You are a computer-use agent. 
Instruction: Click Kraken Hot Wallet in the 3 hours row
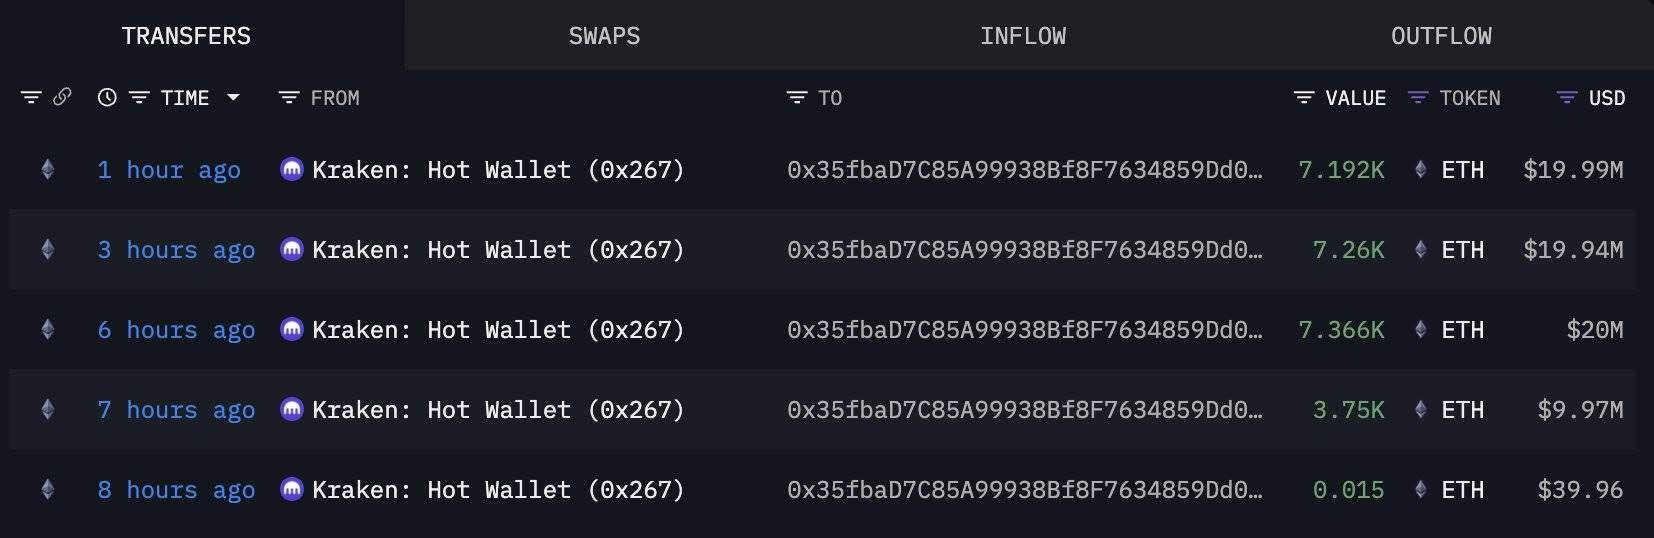[x=497, y=250]
